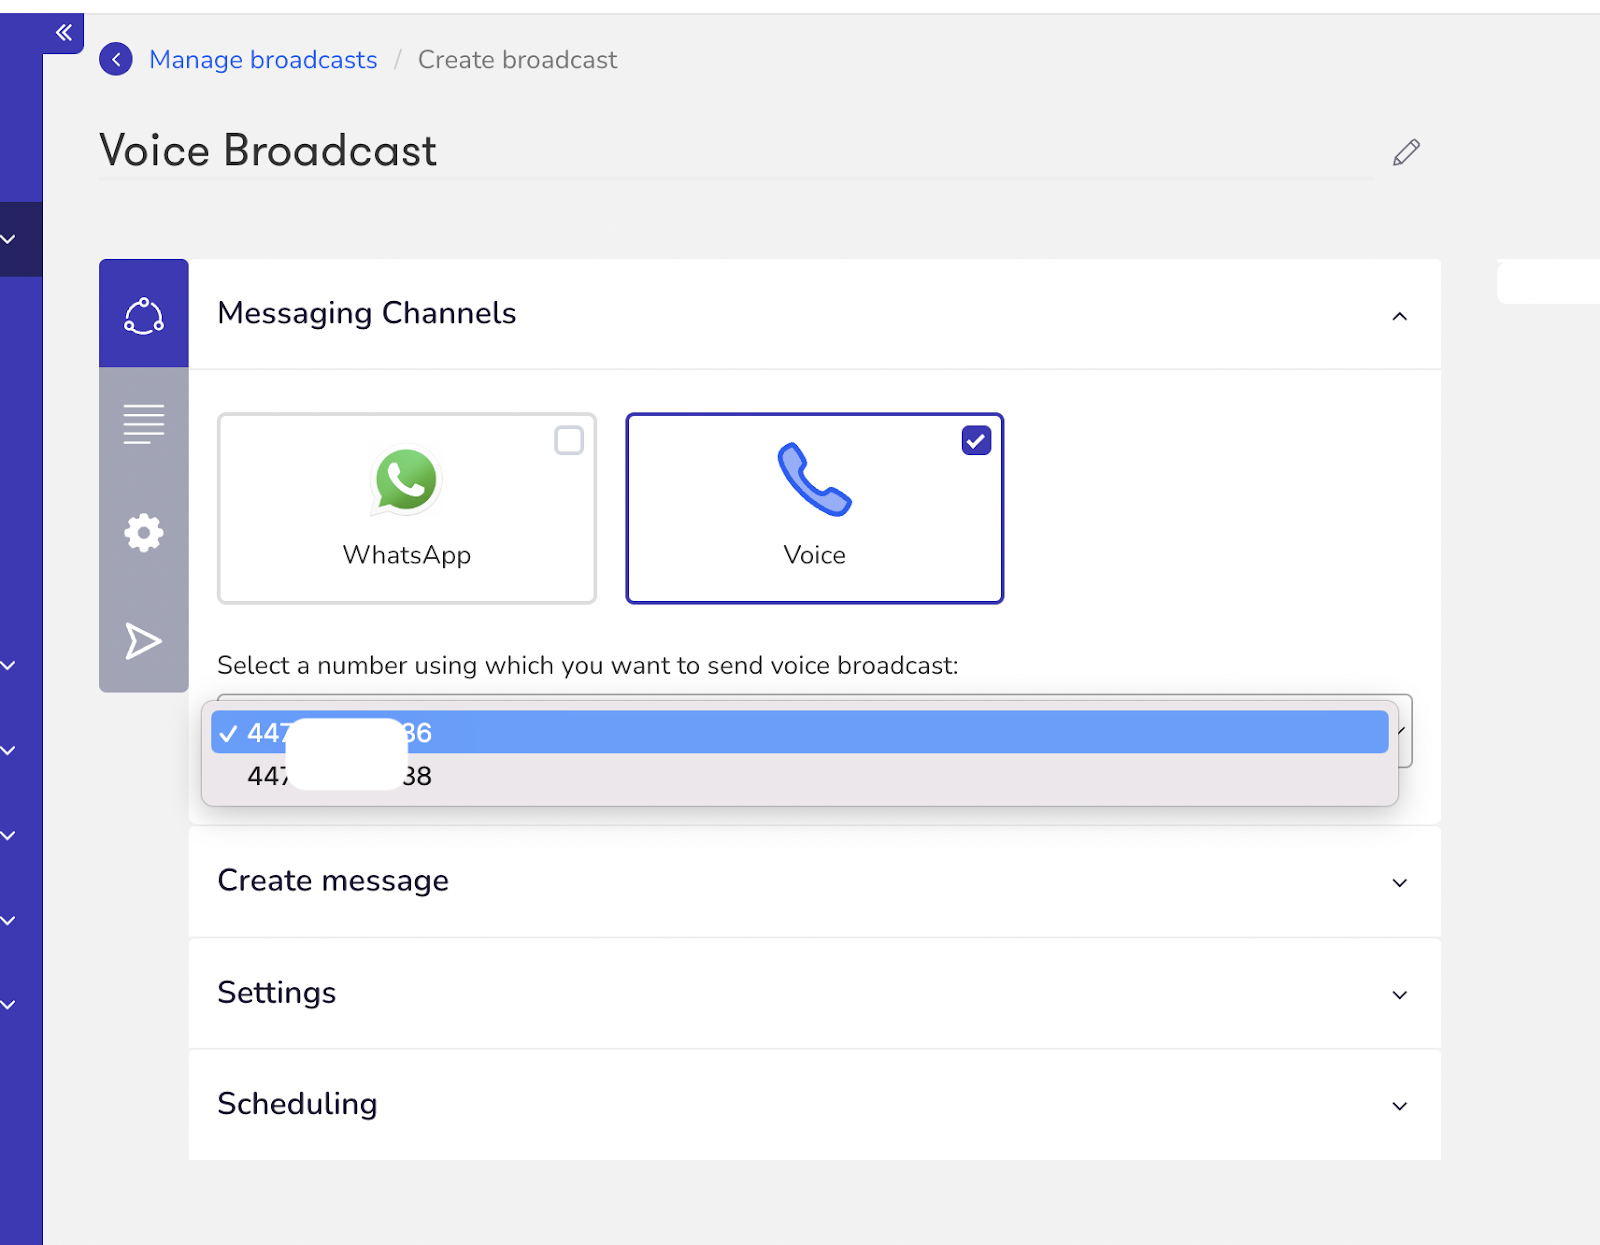The image size is (1600, 1245).
Task: Expand the Create message section
Action: [x=1399, y=883]
